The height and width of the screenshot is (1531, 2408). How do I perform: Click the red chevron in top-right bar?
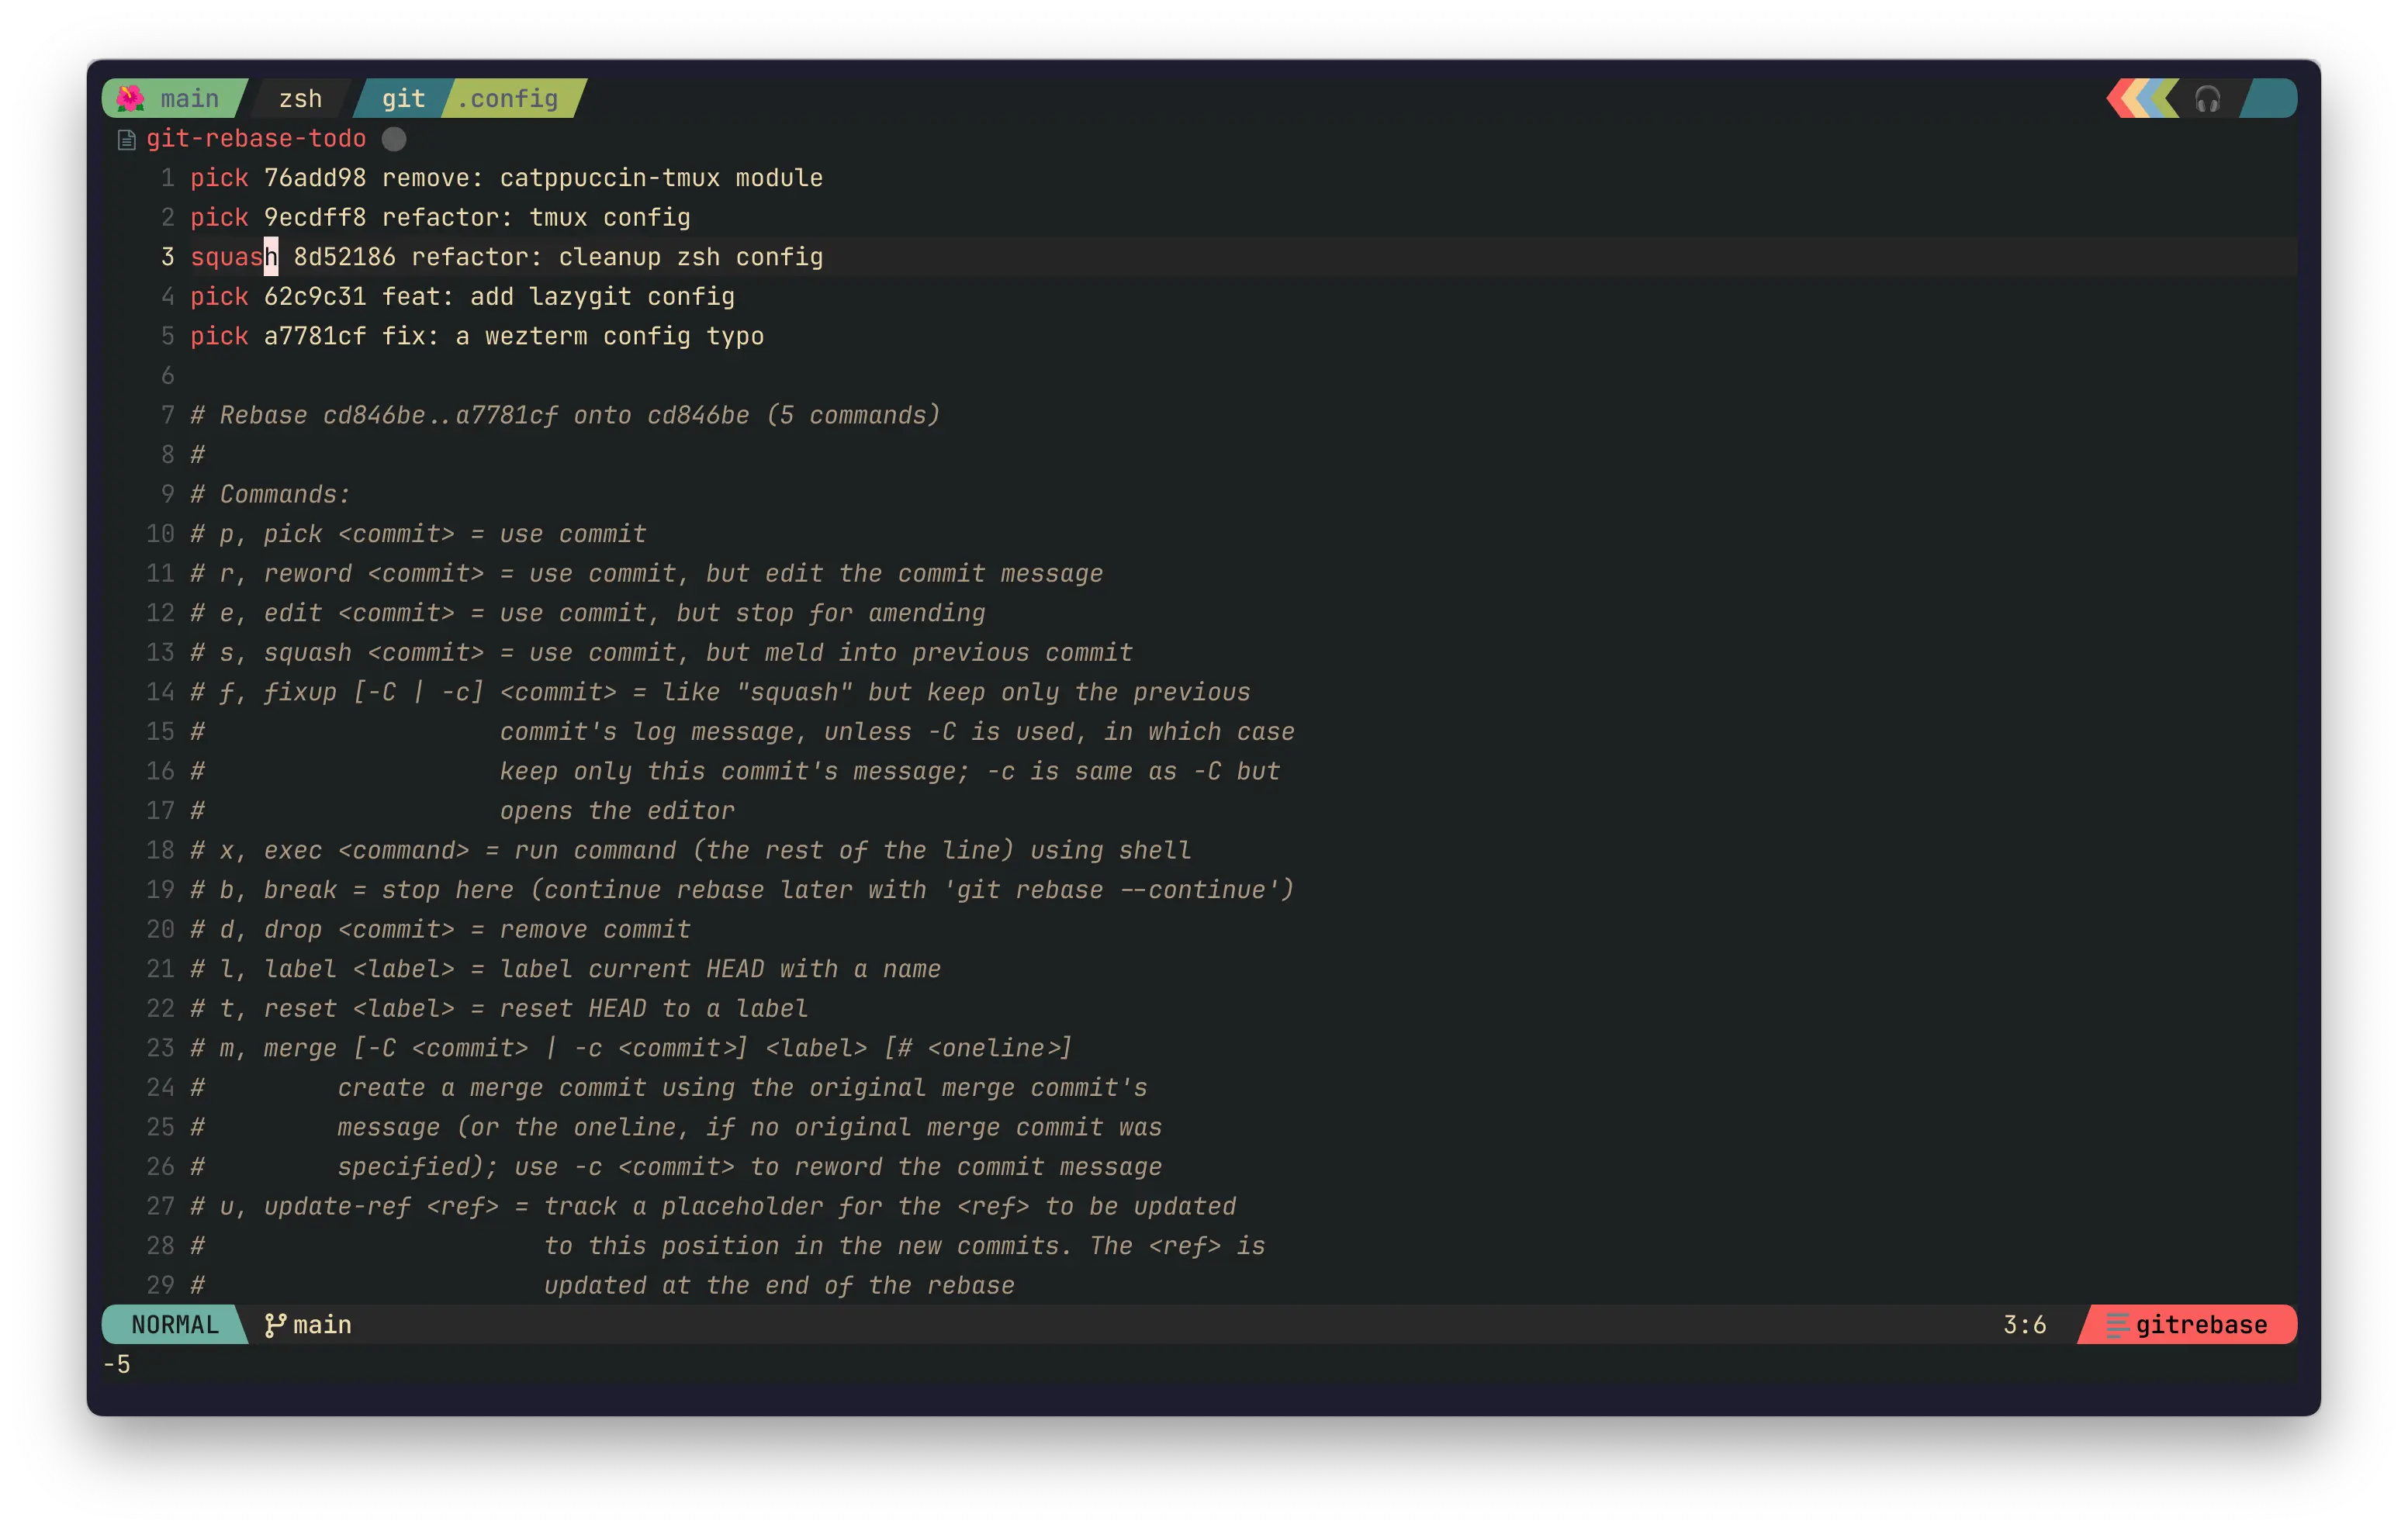(x=2119, y=99)
